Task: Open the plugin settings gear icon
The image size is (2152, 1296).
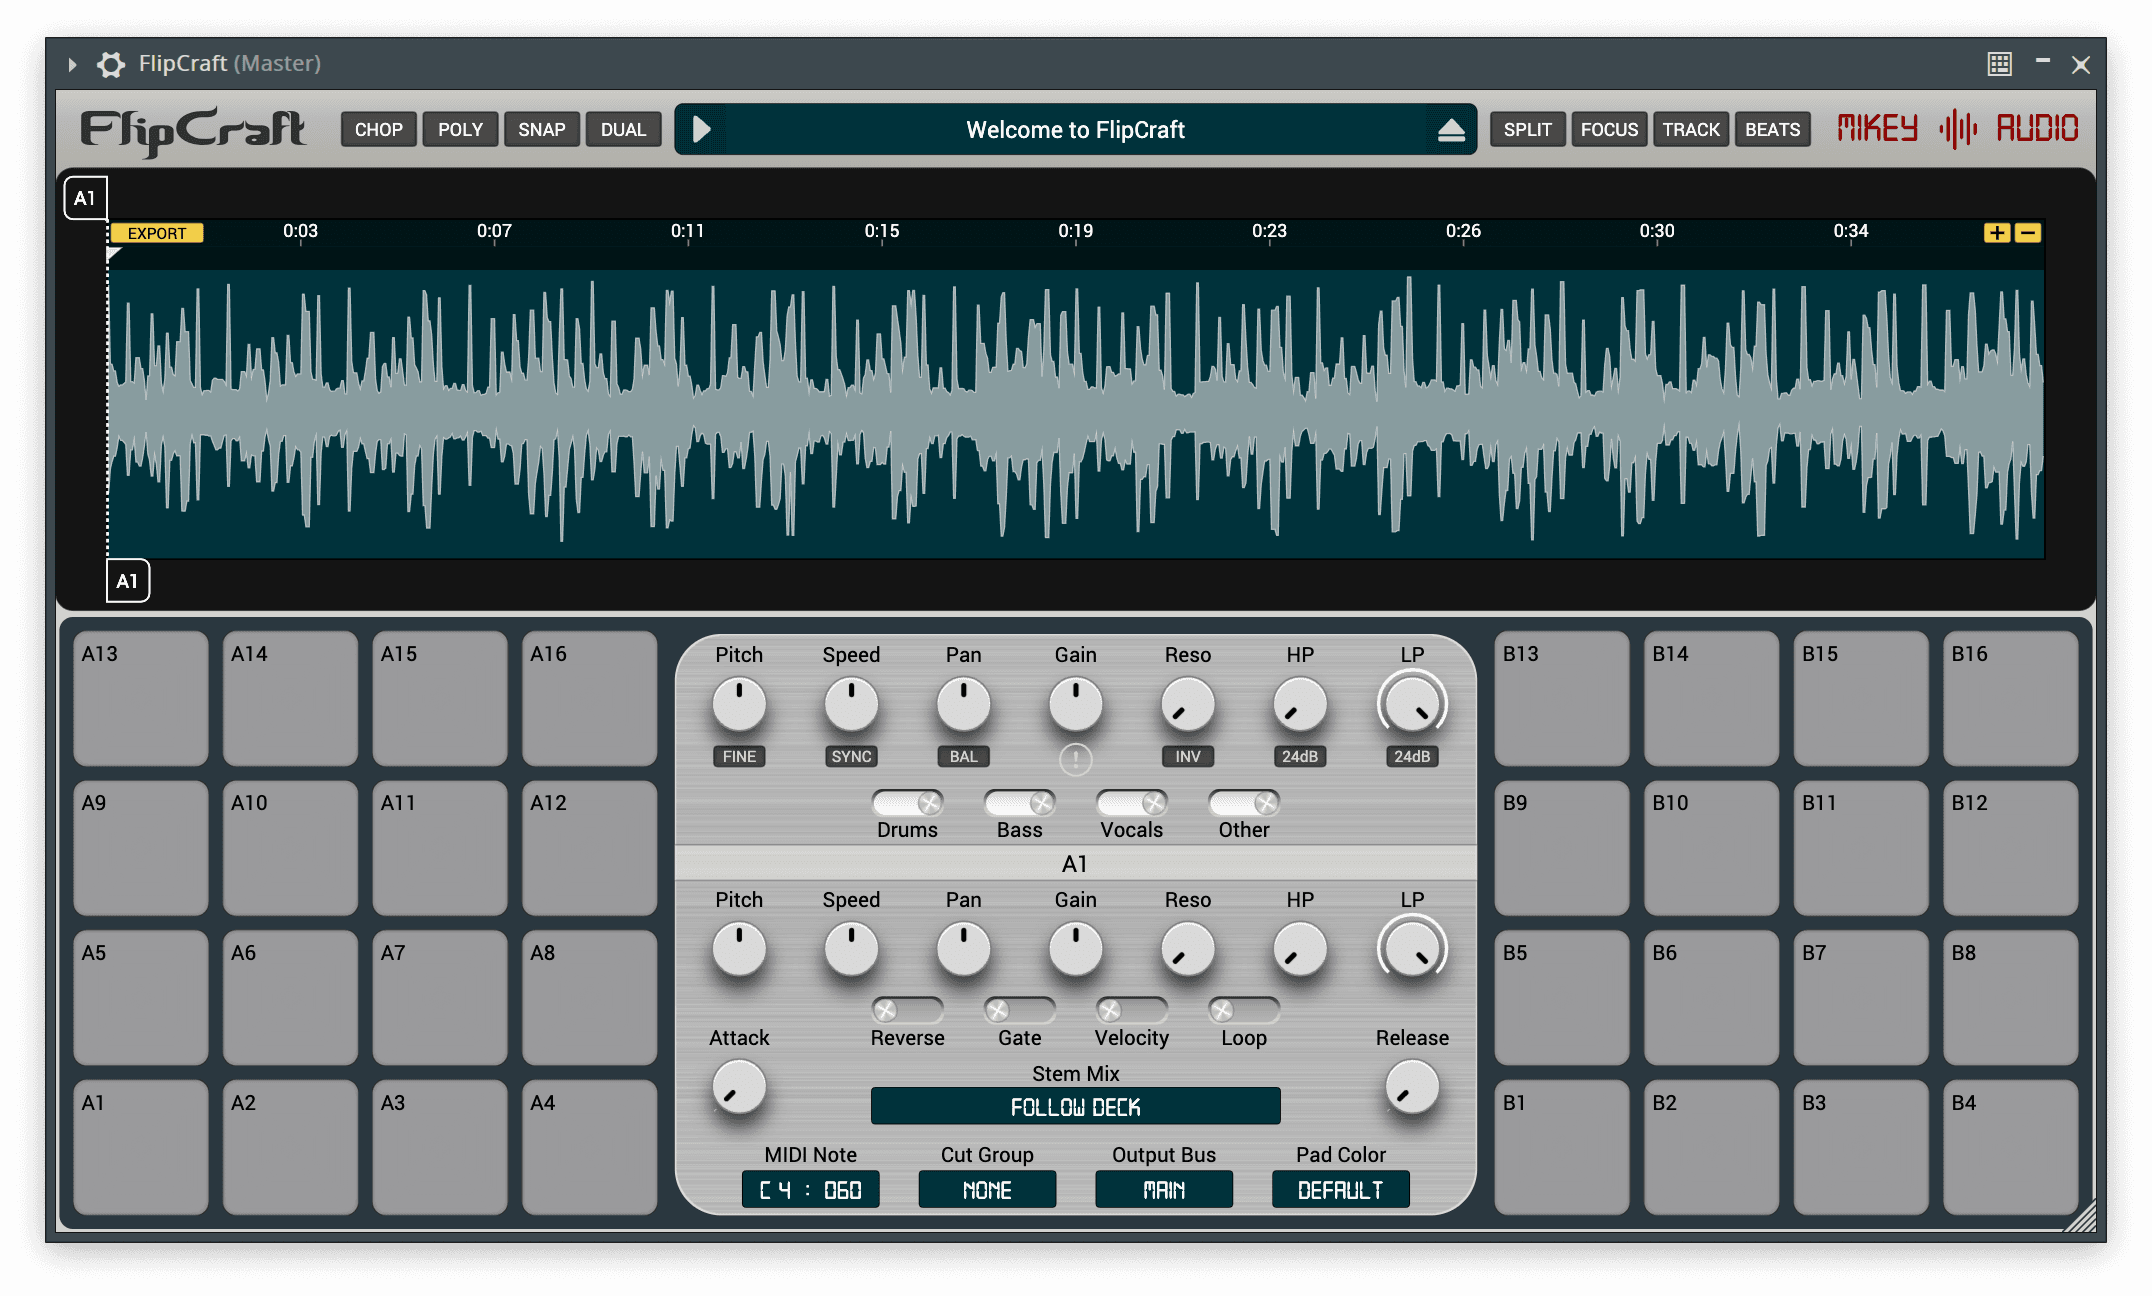Action: [x=110, y=64]
